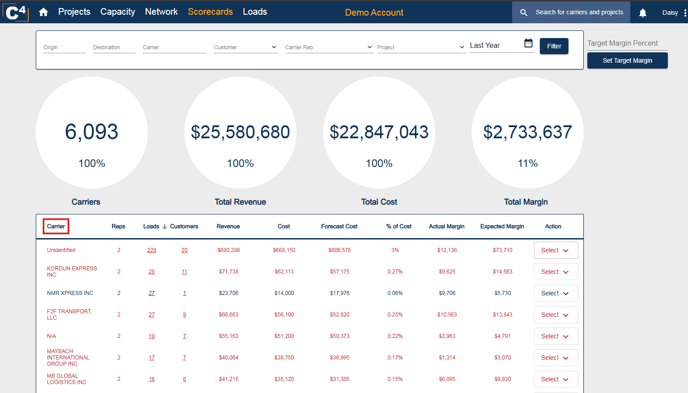Click the 6,093 Carriers circle
The height and width of the screenshot is (393, 688).
point(92,132)
